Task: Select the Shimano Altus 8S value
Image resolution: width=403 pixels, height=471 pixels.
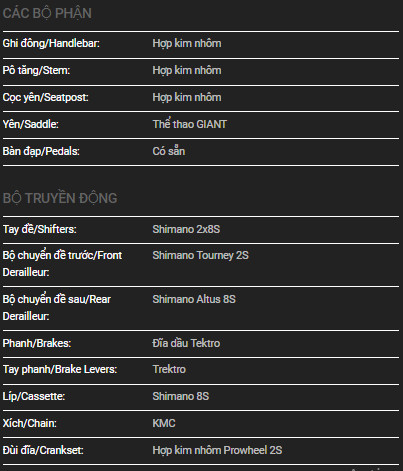Action: click(x=194, y=299)
